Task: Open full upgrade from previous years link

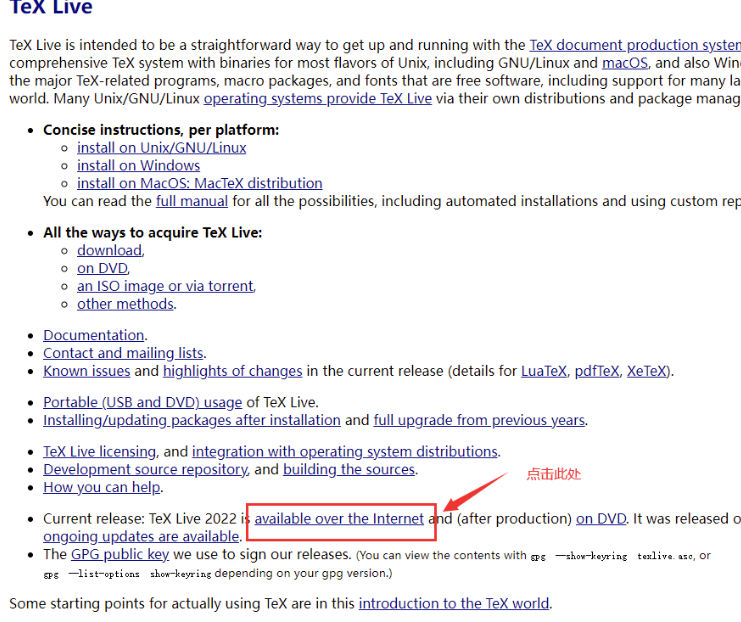Action: [x=479, y=420]
